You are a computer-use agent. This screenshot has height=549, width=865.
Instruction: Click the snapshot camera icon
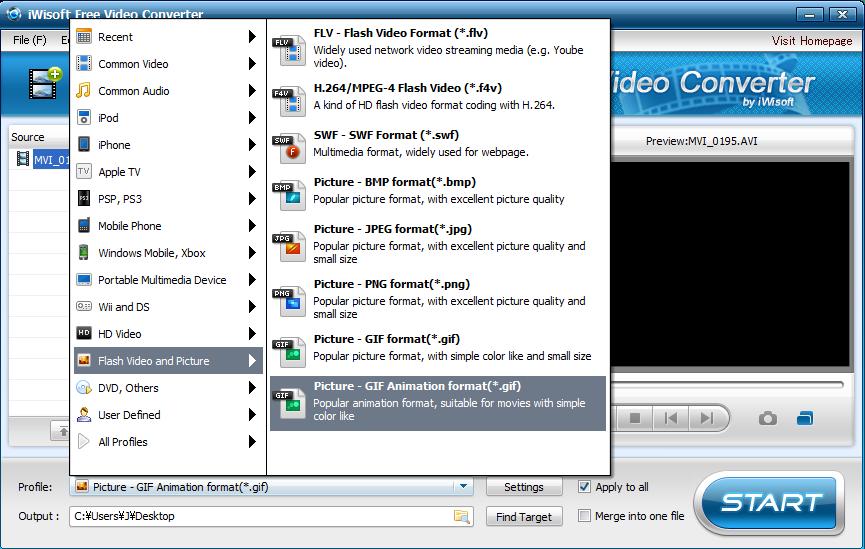coord(767,418)
